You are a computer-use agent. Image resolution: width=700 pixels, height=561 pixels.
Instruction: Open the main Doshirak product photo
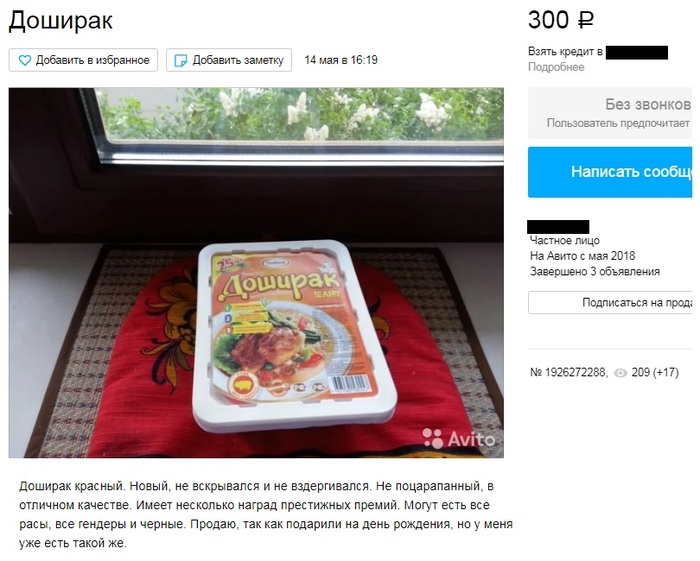(x=256, y=273)
